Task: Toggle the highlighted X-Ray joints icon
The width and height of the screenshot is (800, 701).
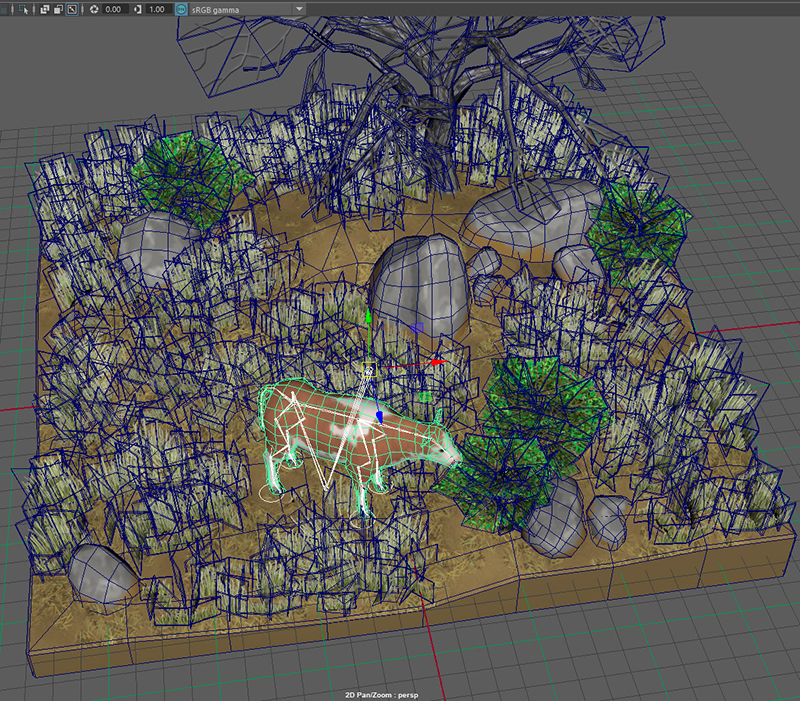Action: 72,9
